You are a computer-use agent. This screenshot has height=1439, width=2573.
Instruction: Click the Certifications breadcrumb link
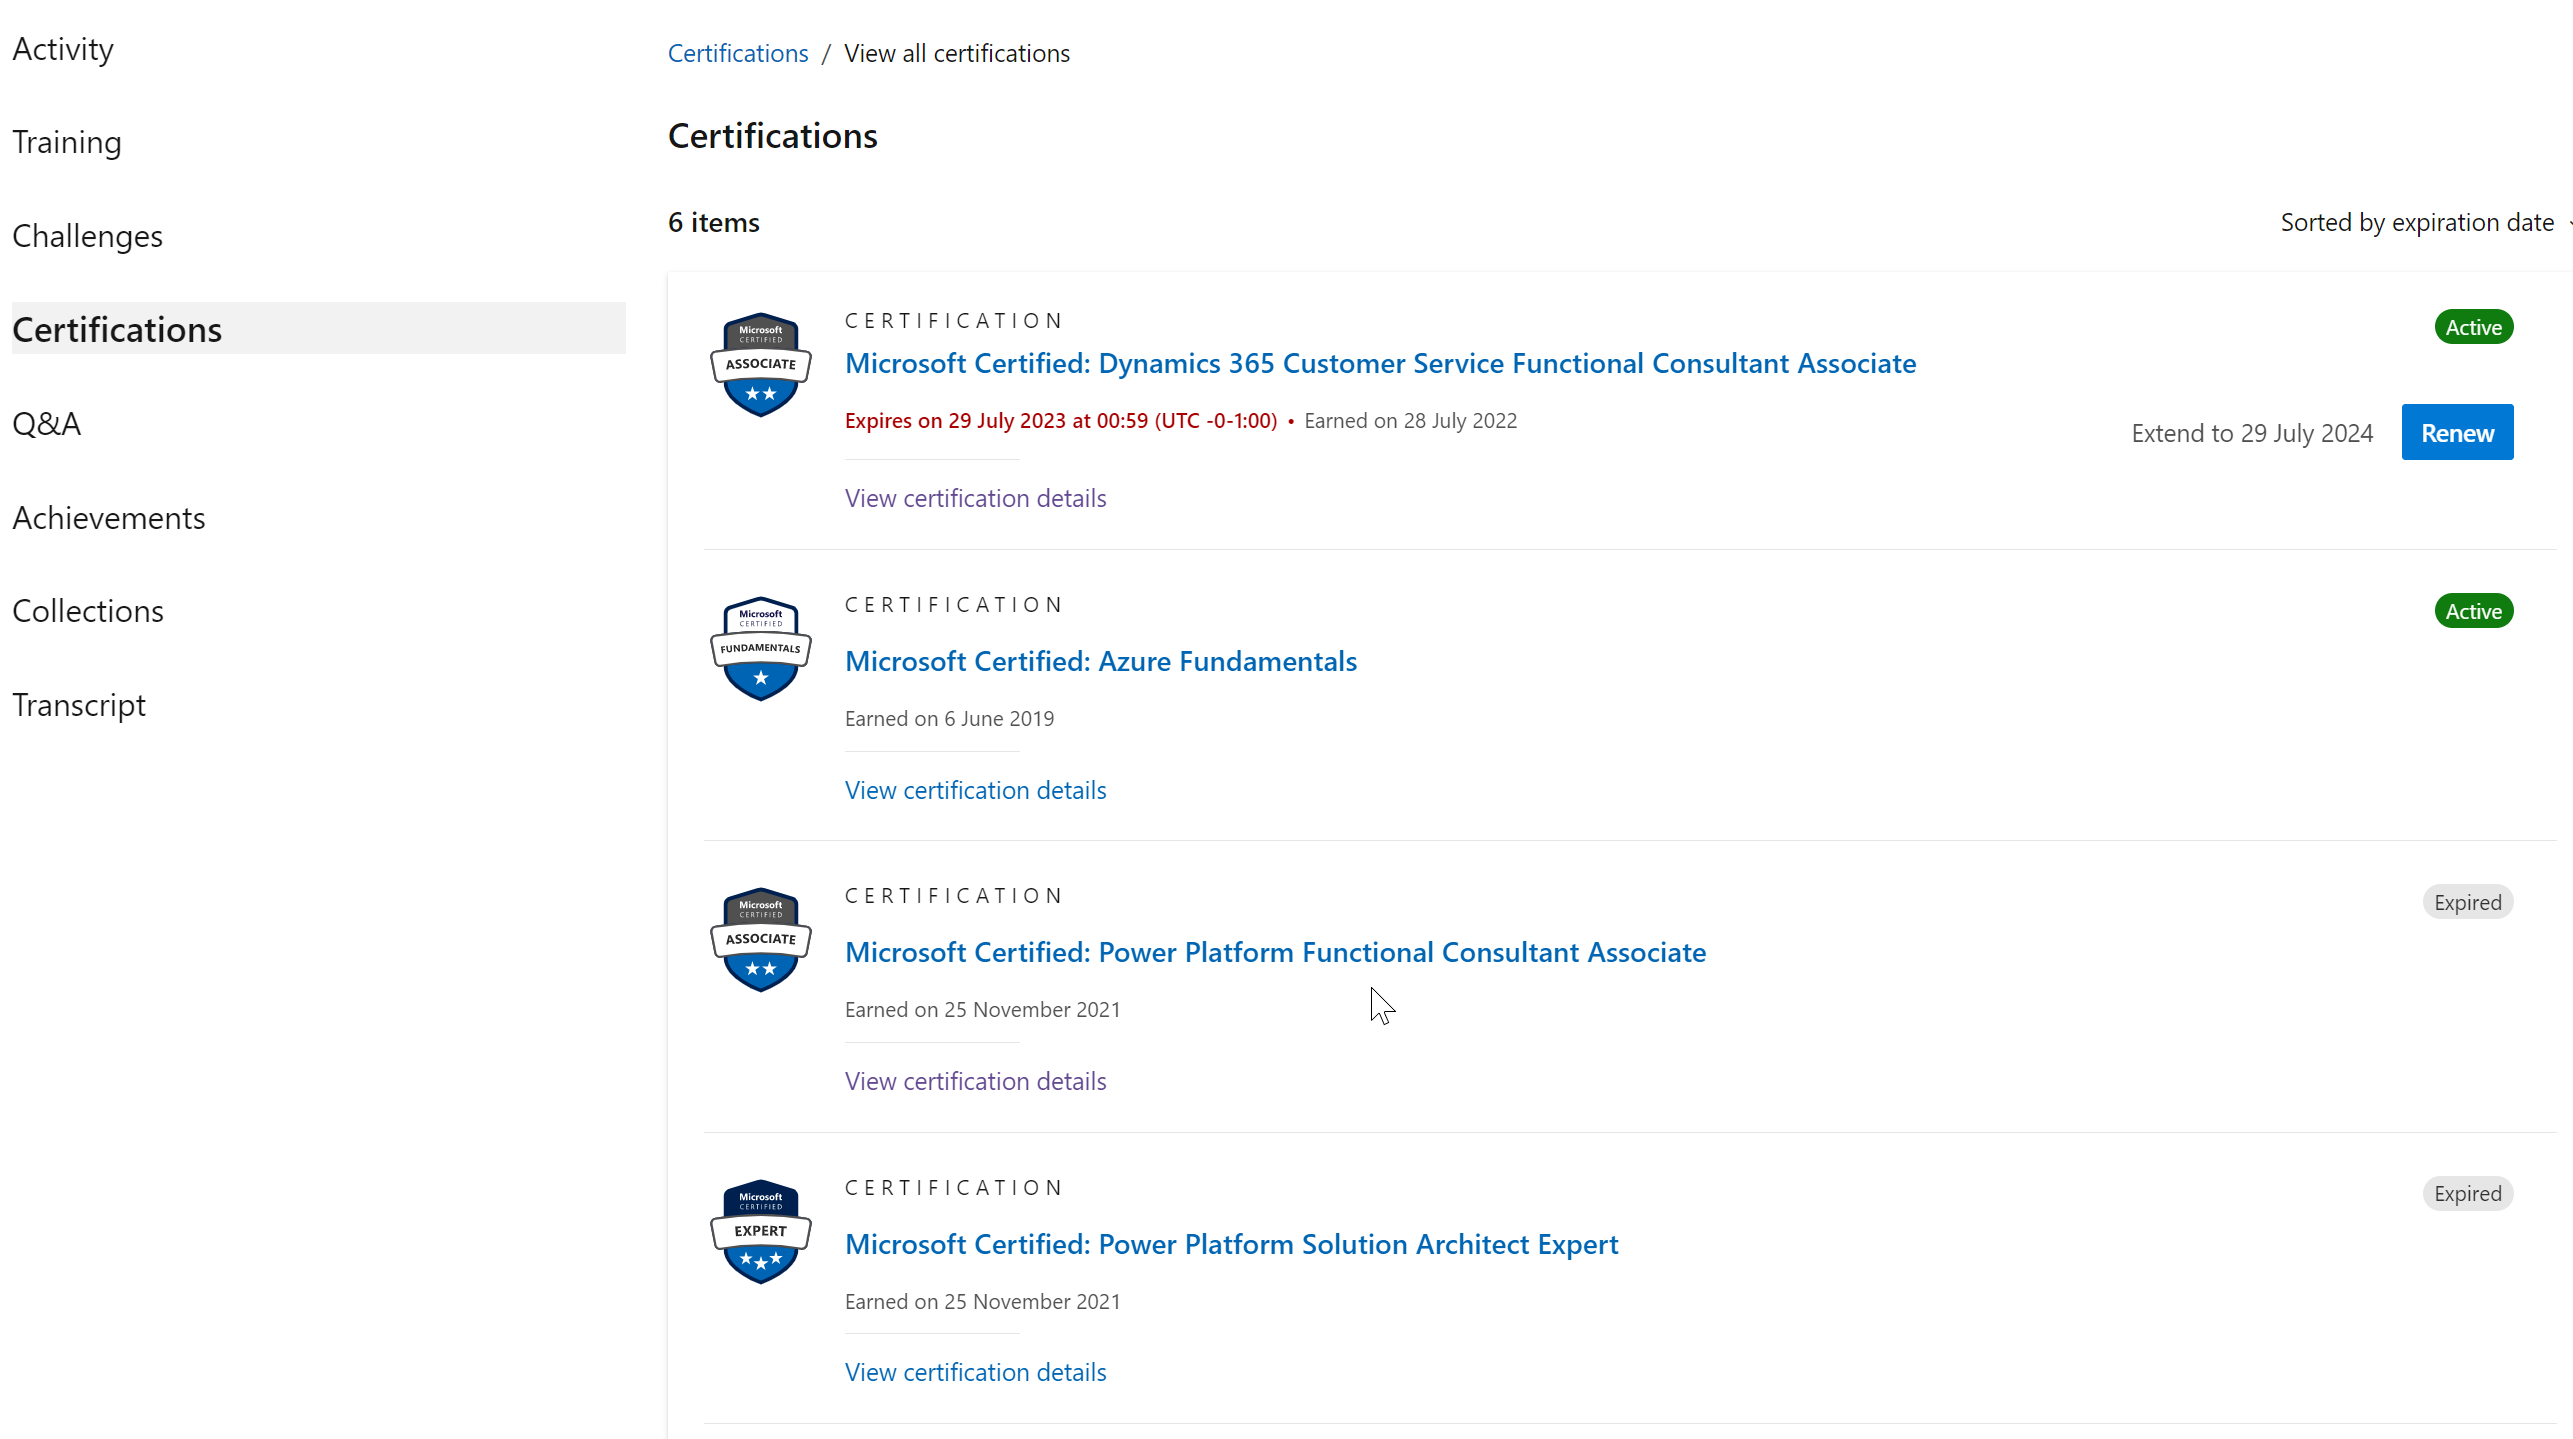point(737,52)
